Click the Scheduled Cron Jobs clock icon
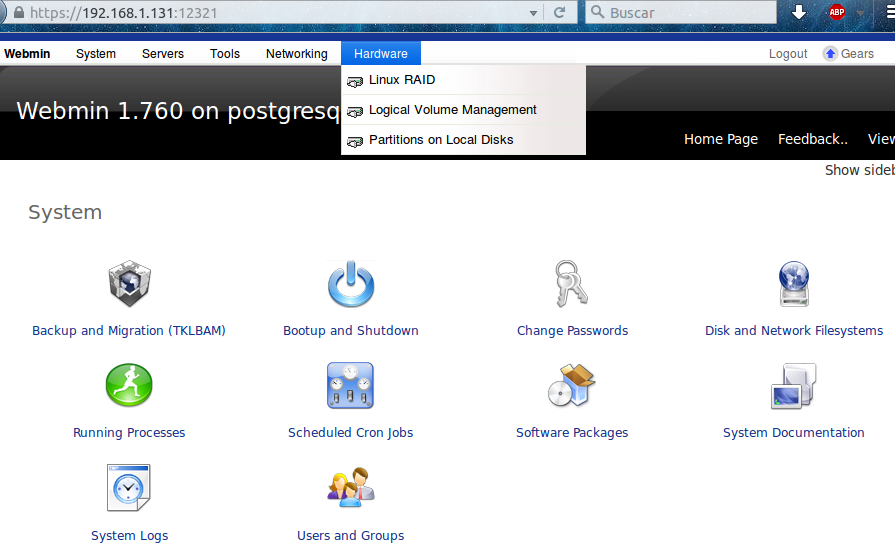Viewport: 895px width, 549px height. tap(350, 387)
